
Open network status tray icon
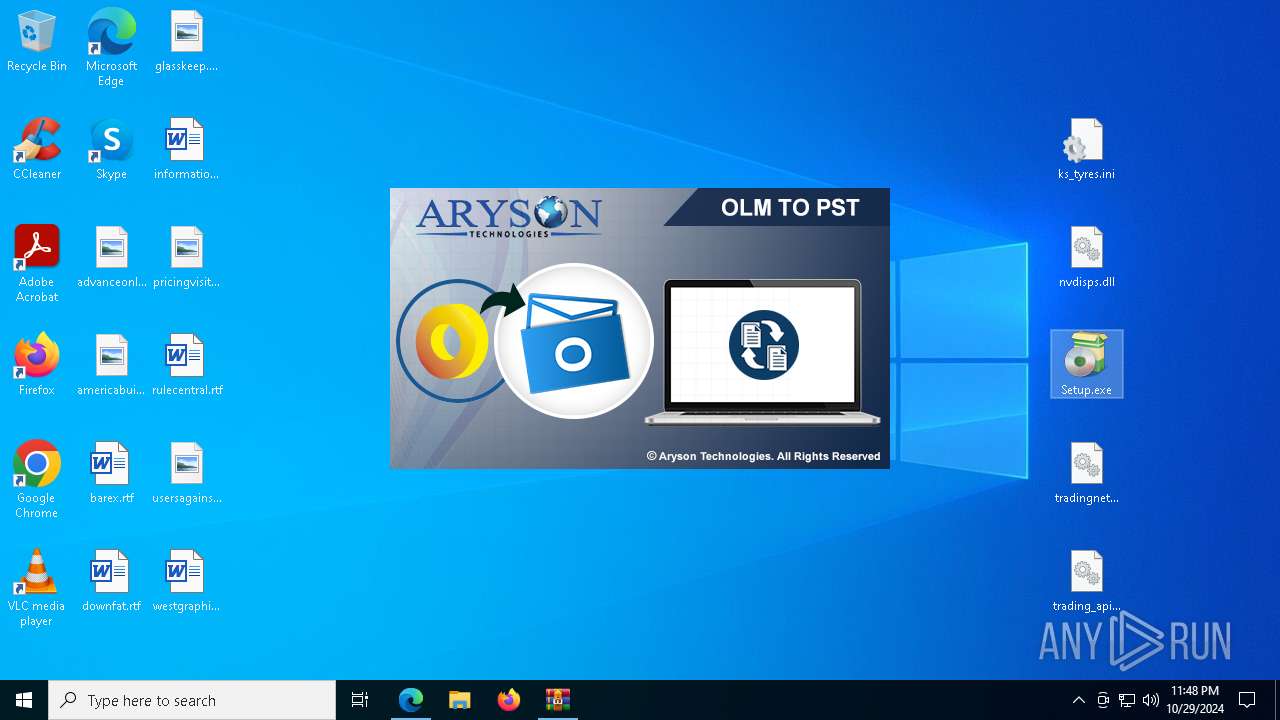pyautogui.click(x=1127, y=700)
